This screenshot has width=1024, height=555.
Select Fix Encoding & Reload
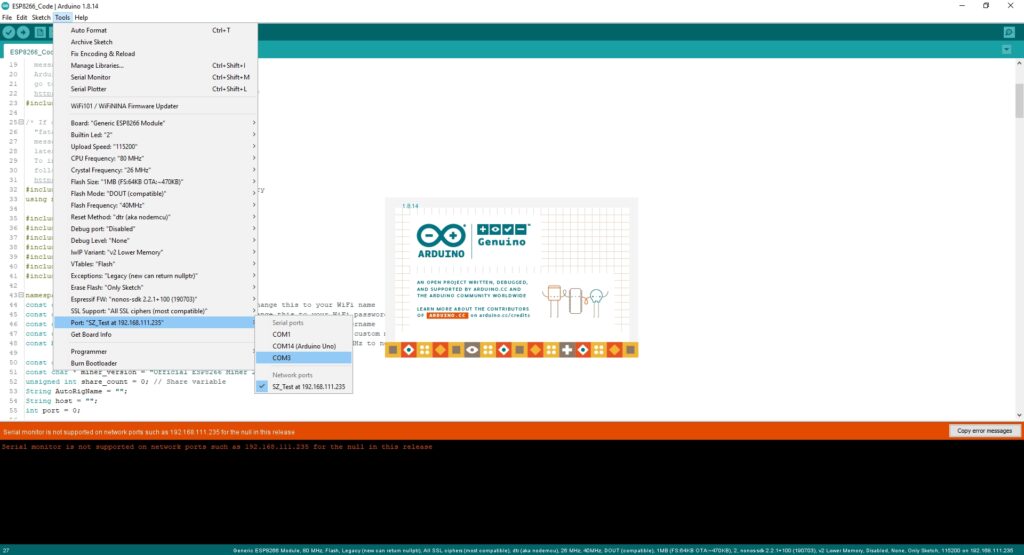click(155, 54)
